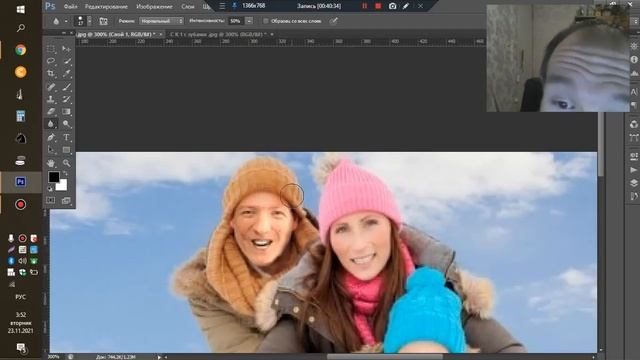
Task: Click the vertical canvas scrollbar
Action: pos(600,143)
